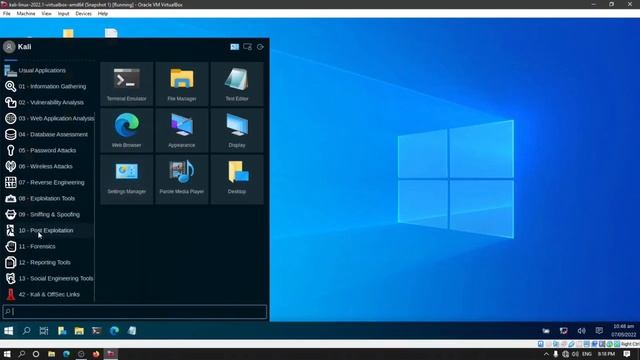Open VirtualBox View menu
Screen dimensions: 640x360
pyautogui.click(x=47, y=13)
